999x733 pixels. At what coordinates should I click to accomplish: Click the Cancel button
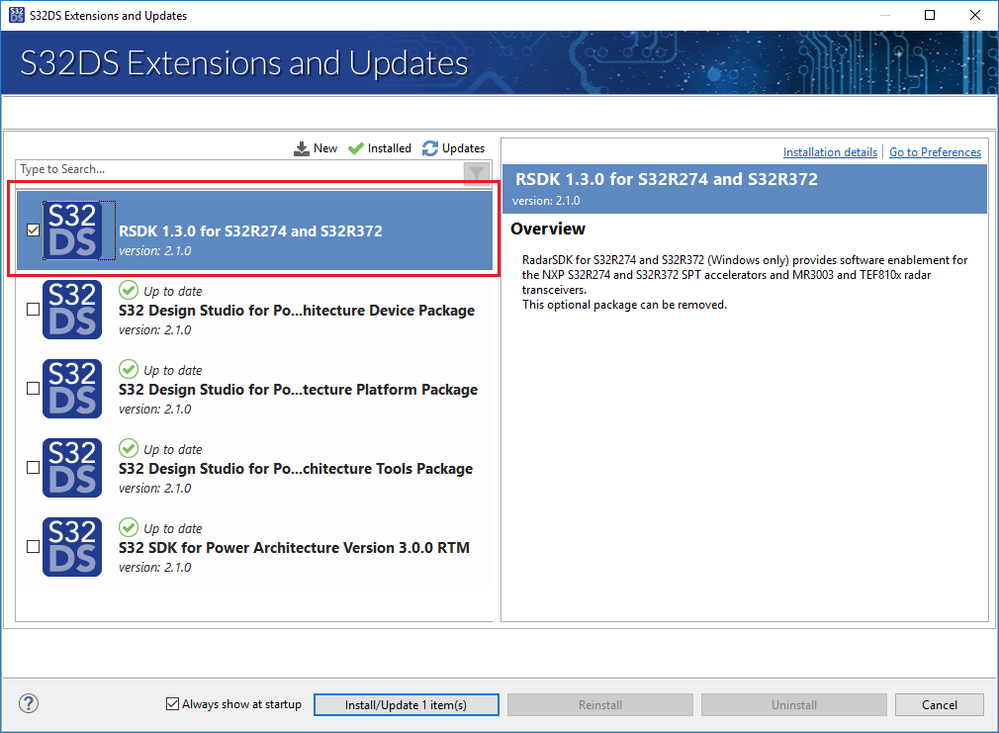[939, 705]
